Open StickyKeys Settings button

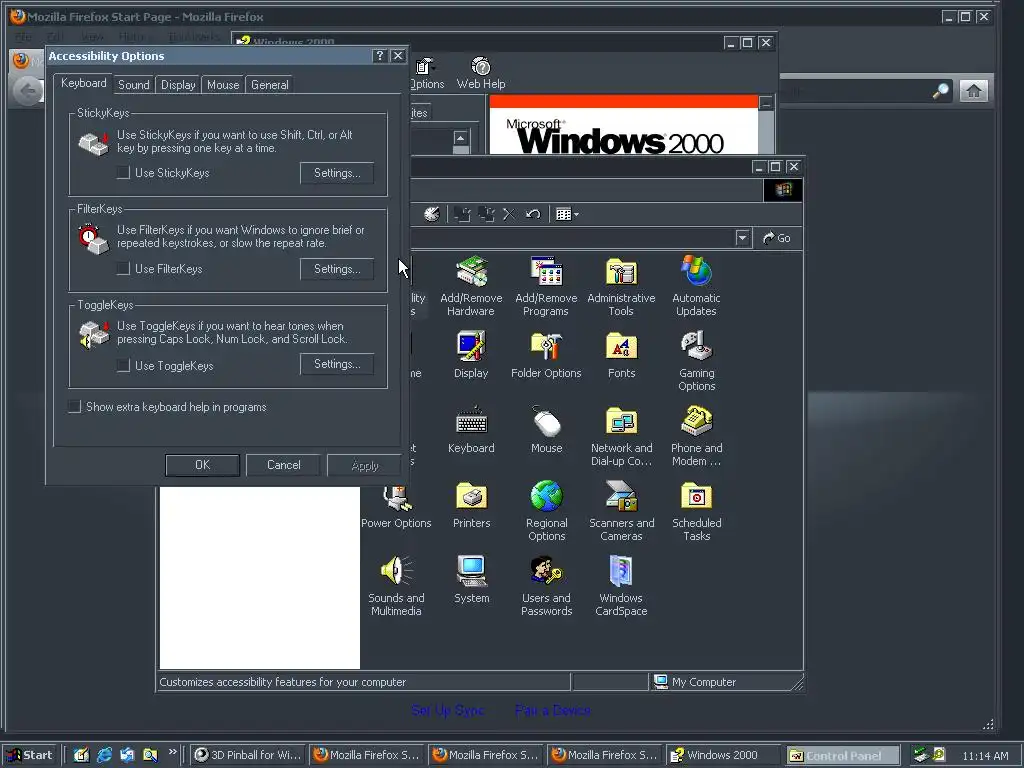pyautogui.click(x=337, y=173)
